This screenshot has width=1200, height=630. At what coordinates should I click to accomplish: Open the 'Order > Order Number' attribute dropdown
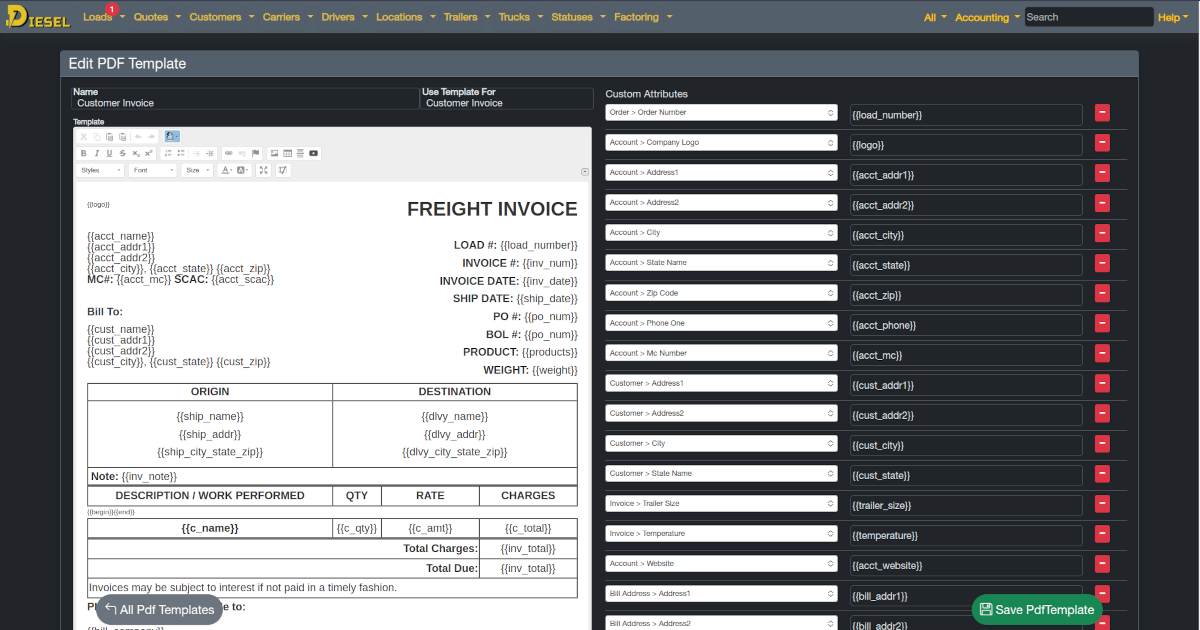point(721,113)
